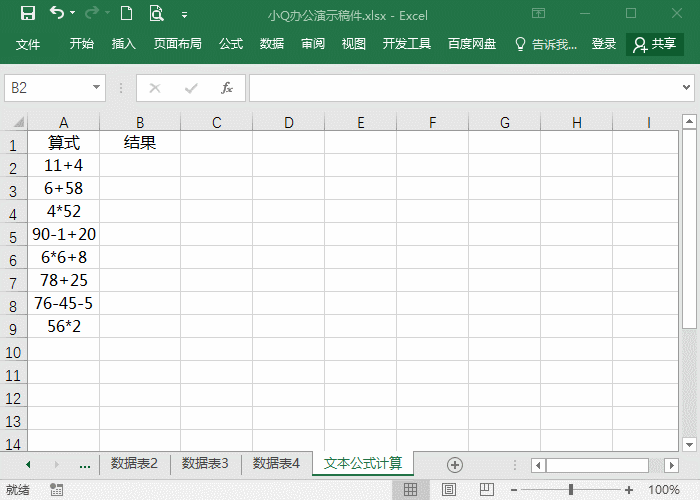Click the 登录 sign-in link
The width and height of the screenshot is (700, 500).
(x=604, y=44)
